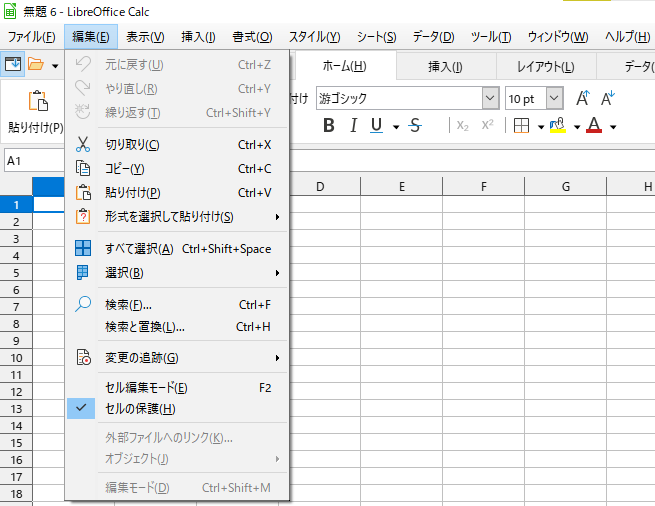The image size is (655, 506).
Task: Expand 変更の追跡(G) submenu
Action: click(277, 358)
